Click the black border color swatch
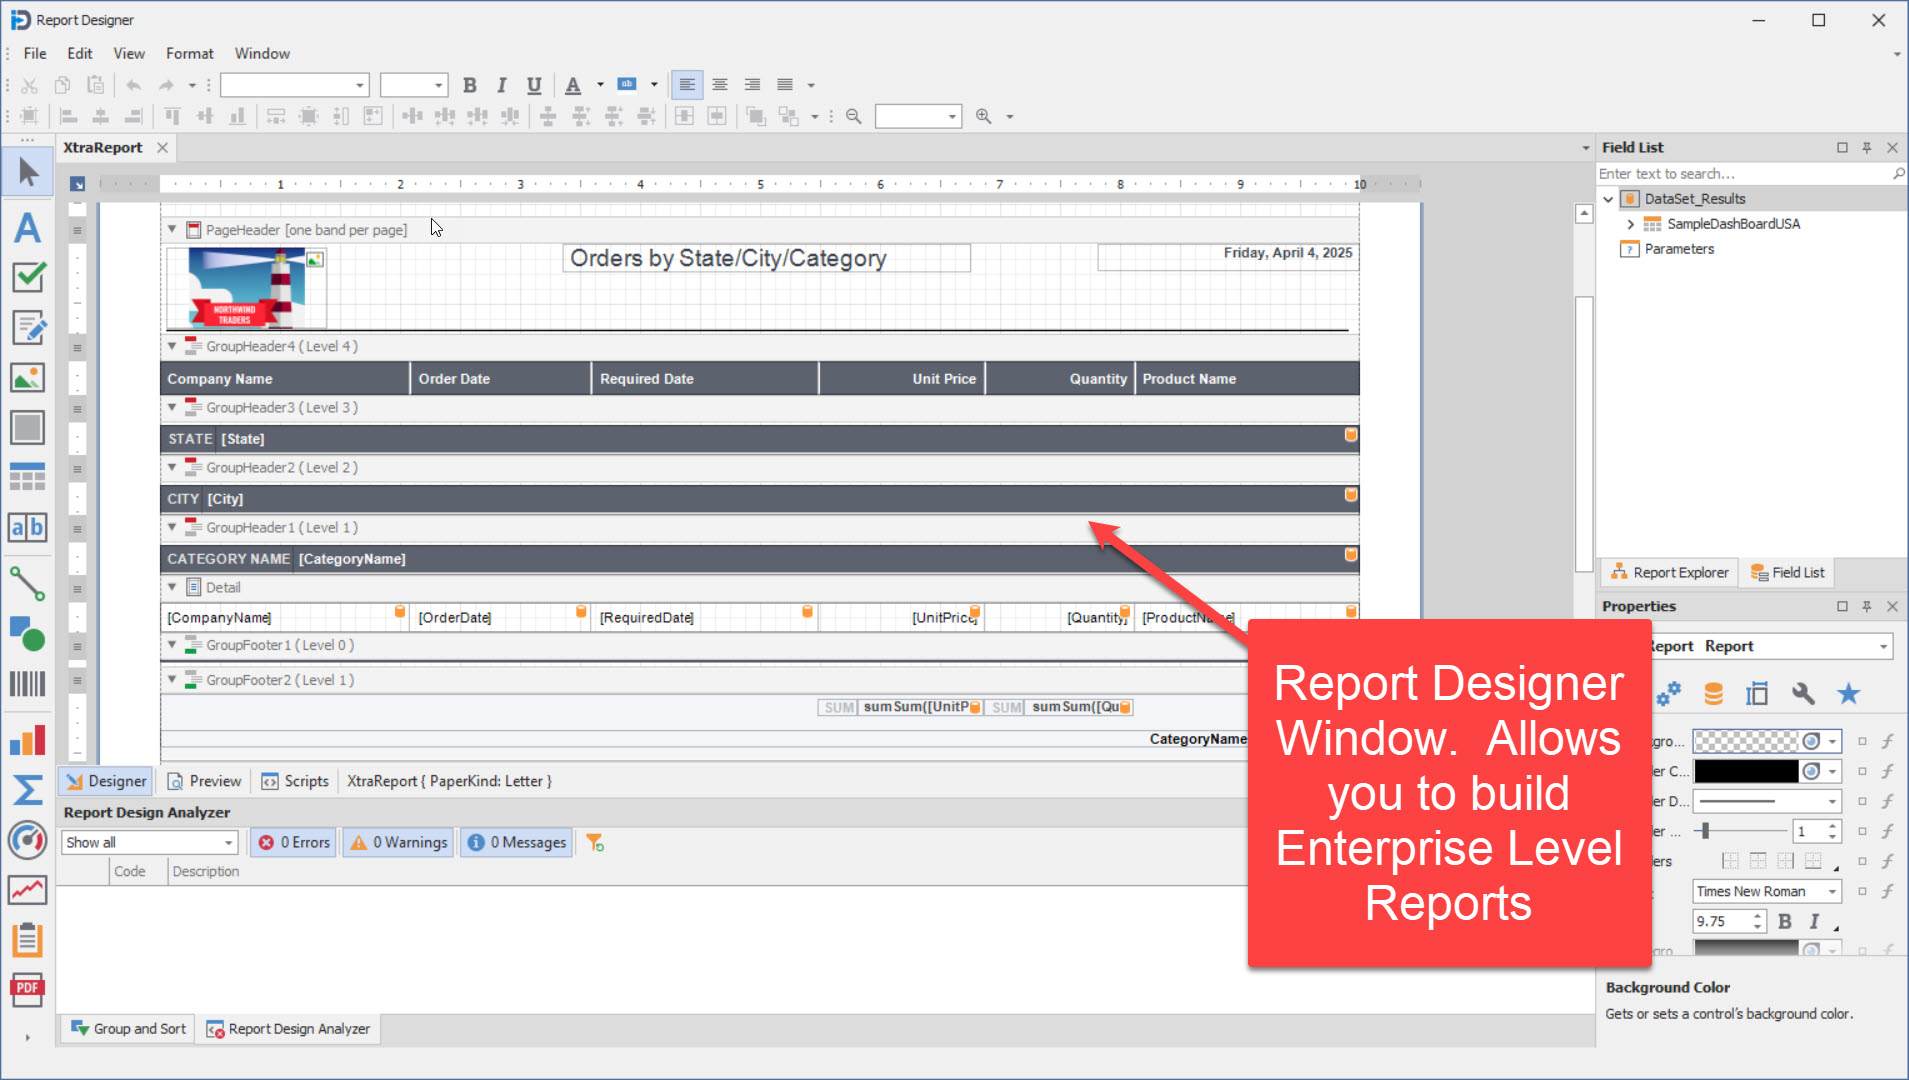Screen dimensions: 1909x1080 [x=1745, y=771]
